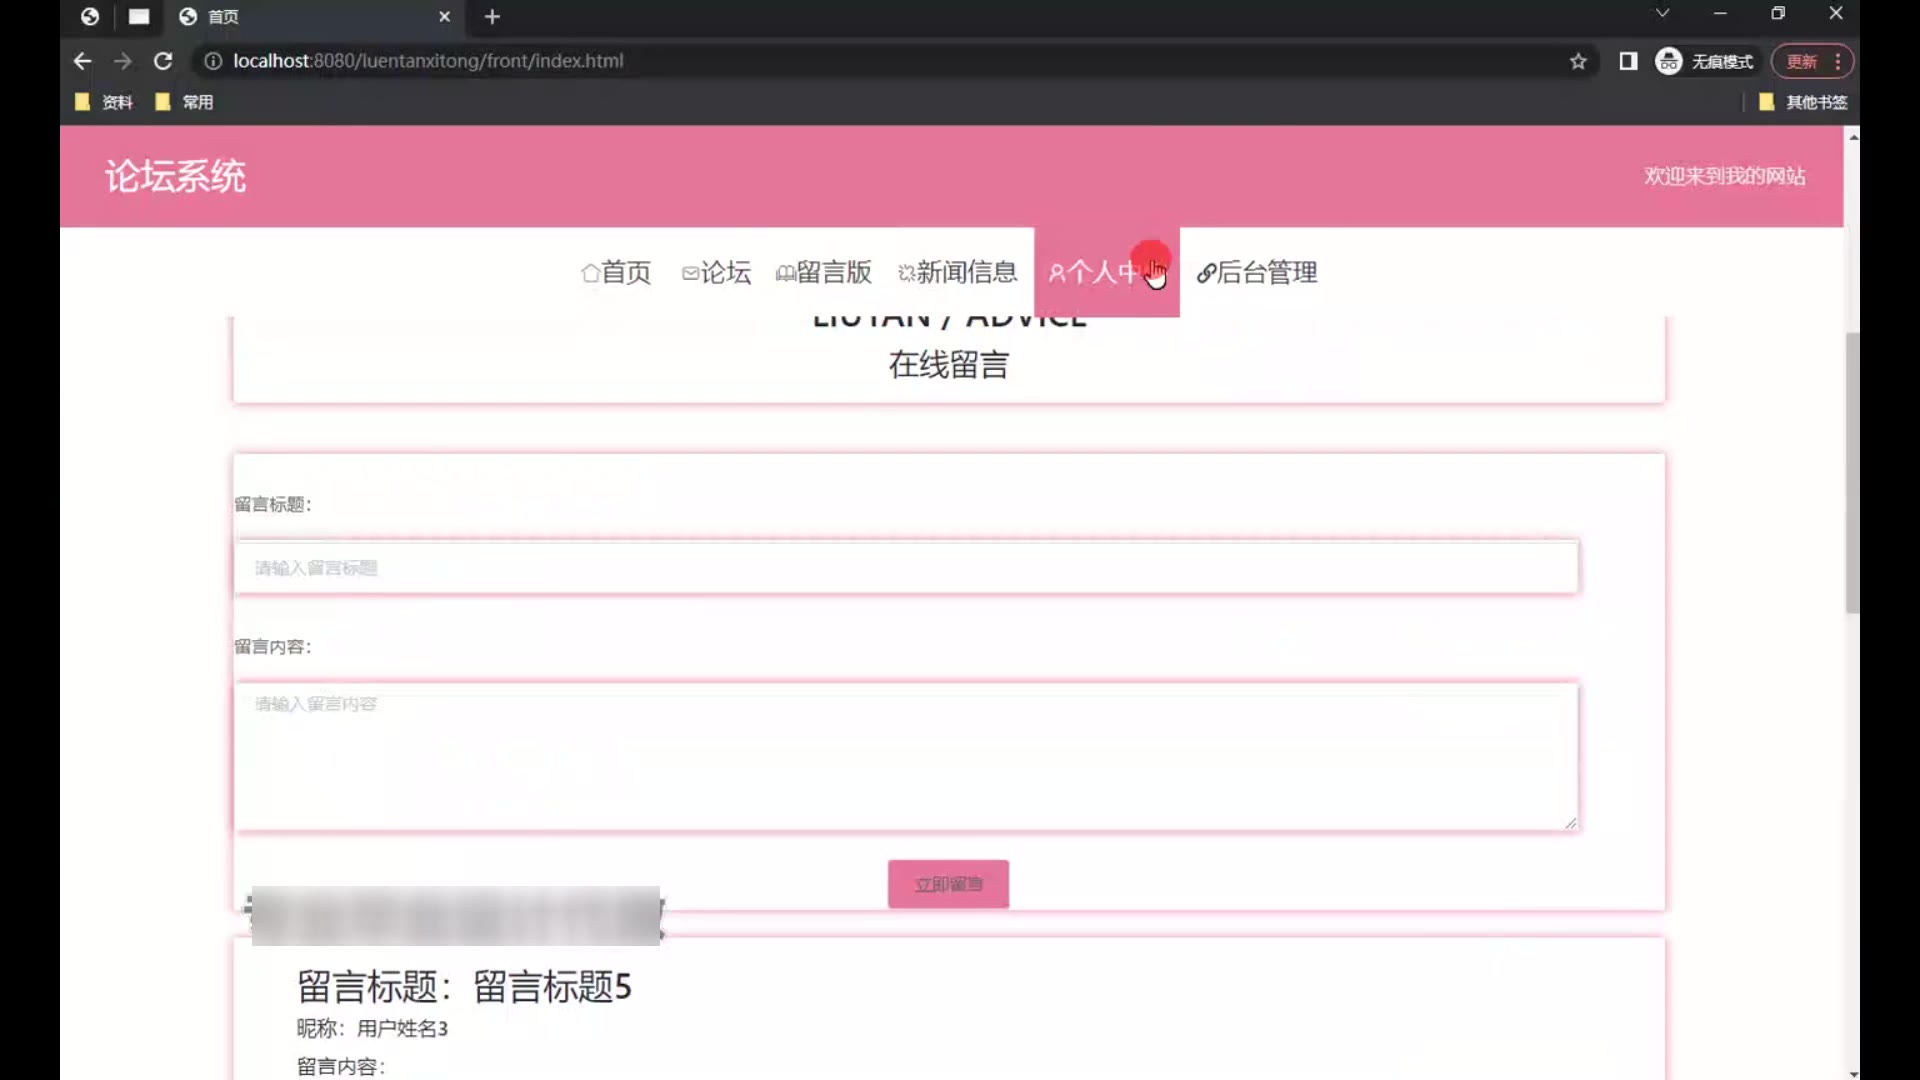The height and width of the screenshot is (1080, 1920).
Task: Go to the 首页 navigation item
Action: 616,272
